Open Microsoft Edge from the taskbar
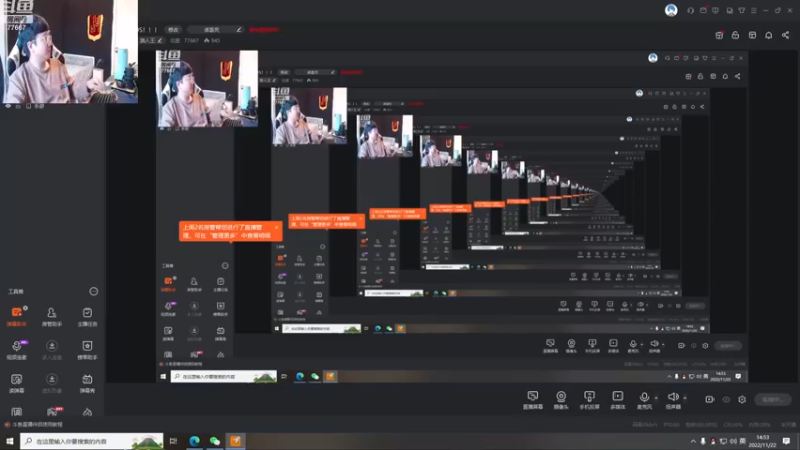The width and height of the screenshot is (800, 450). click(x=194, y=441)
